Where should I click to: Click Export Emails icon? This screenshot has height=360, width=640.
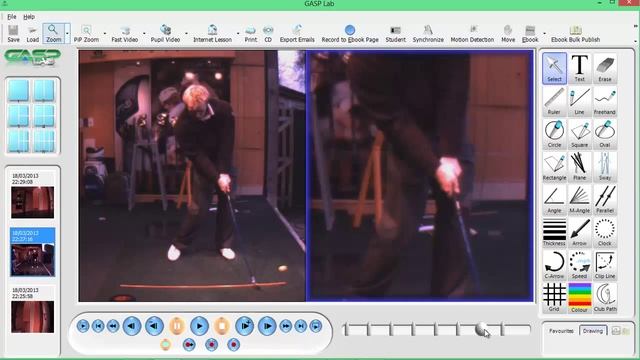(x=297, y=33)
